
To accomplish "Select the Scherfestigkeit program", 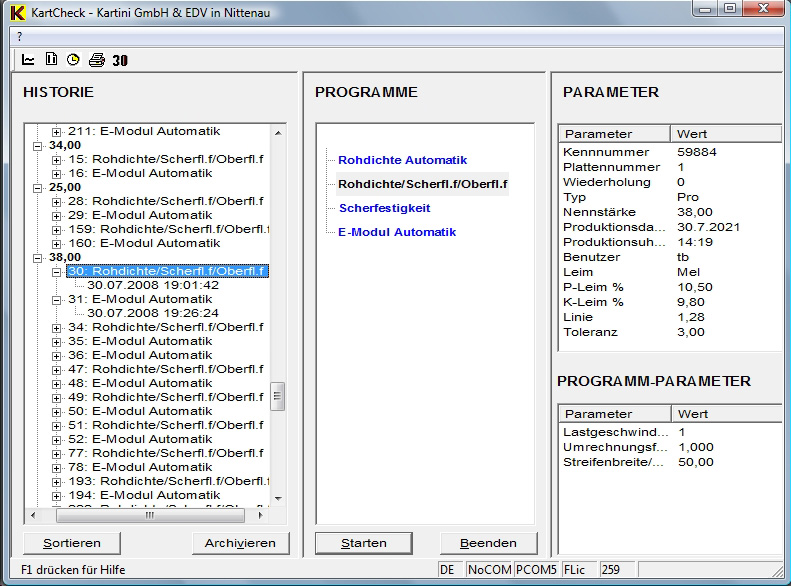I will pos(384,208).
